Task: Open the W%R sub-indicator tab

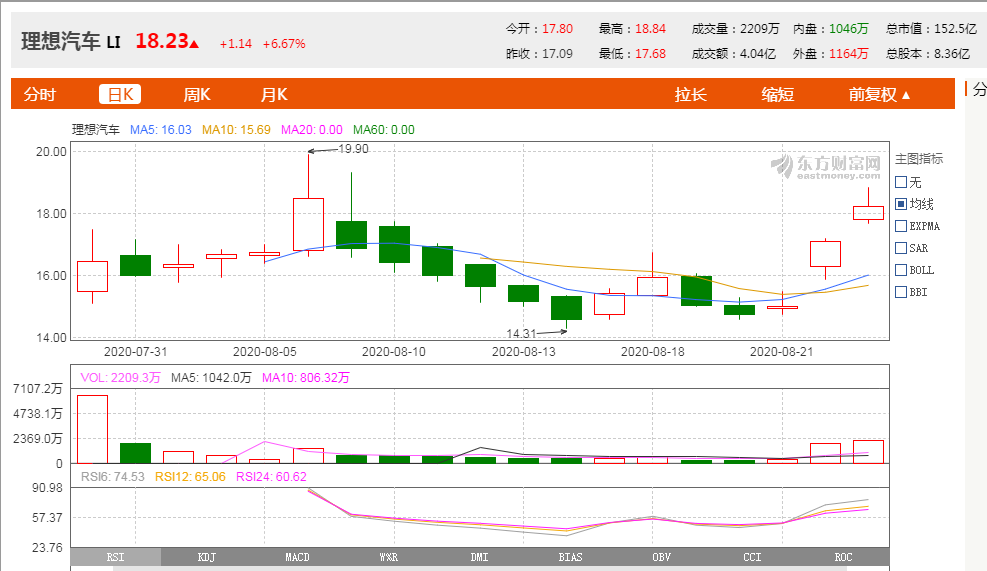Action: 388,557
